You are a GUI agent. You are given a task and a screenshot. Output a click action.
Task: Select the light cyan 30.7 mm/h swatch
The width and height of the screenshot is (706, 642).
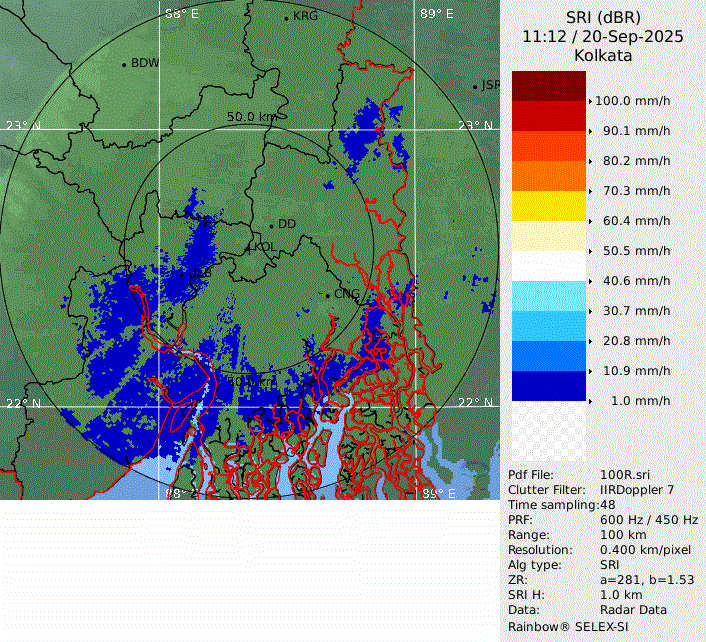[549, 296]
